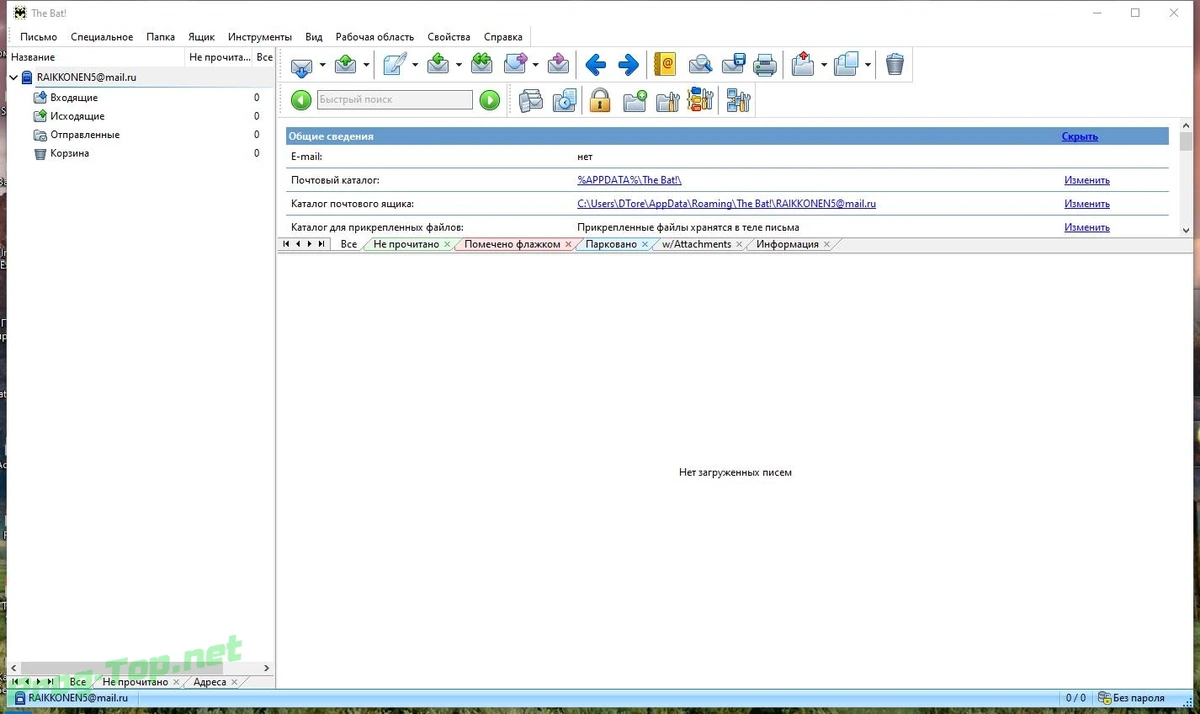Image resolution: width=1200 pixels, height=714 pixels.
Task: Open the send mail dropdown arrow
Action: click(x=366, y=66)
